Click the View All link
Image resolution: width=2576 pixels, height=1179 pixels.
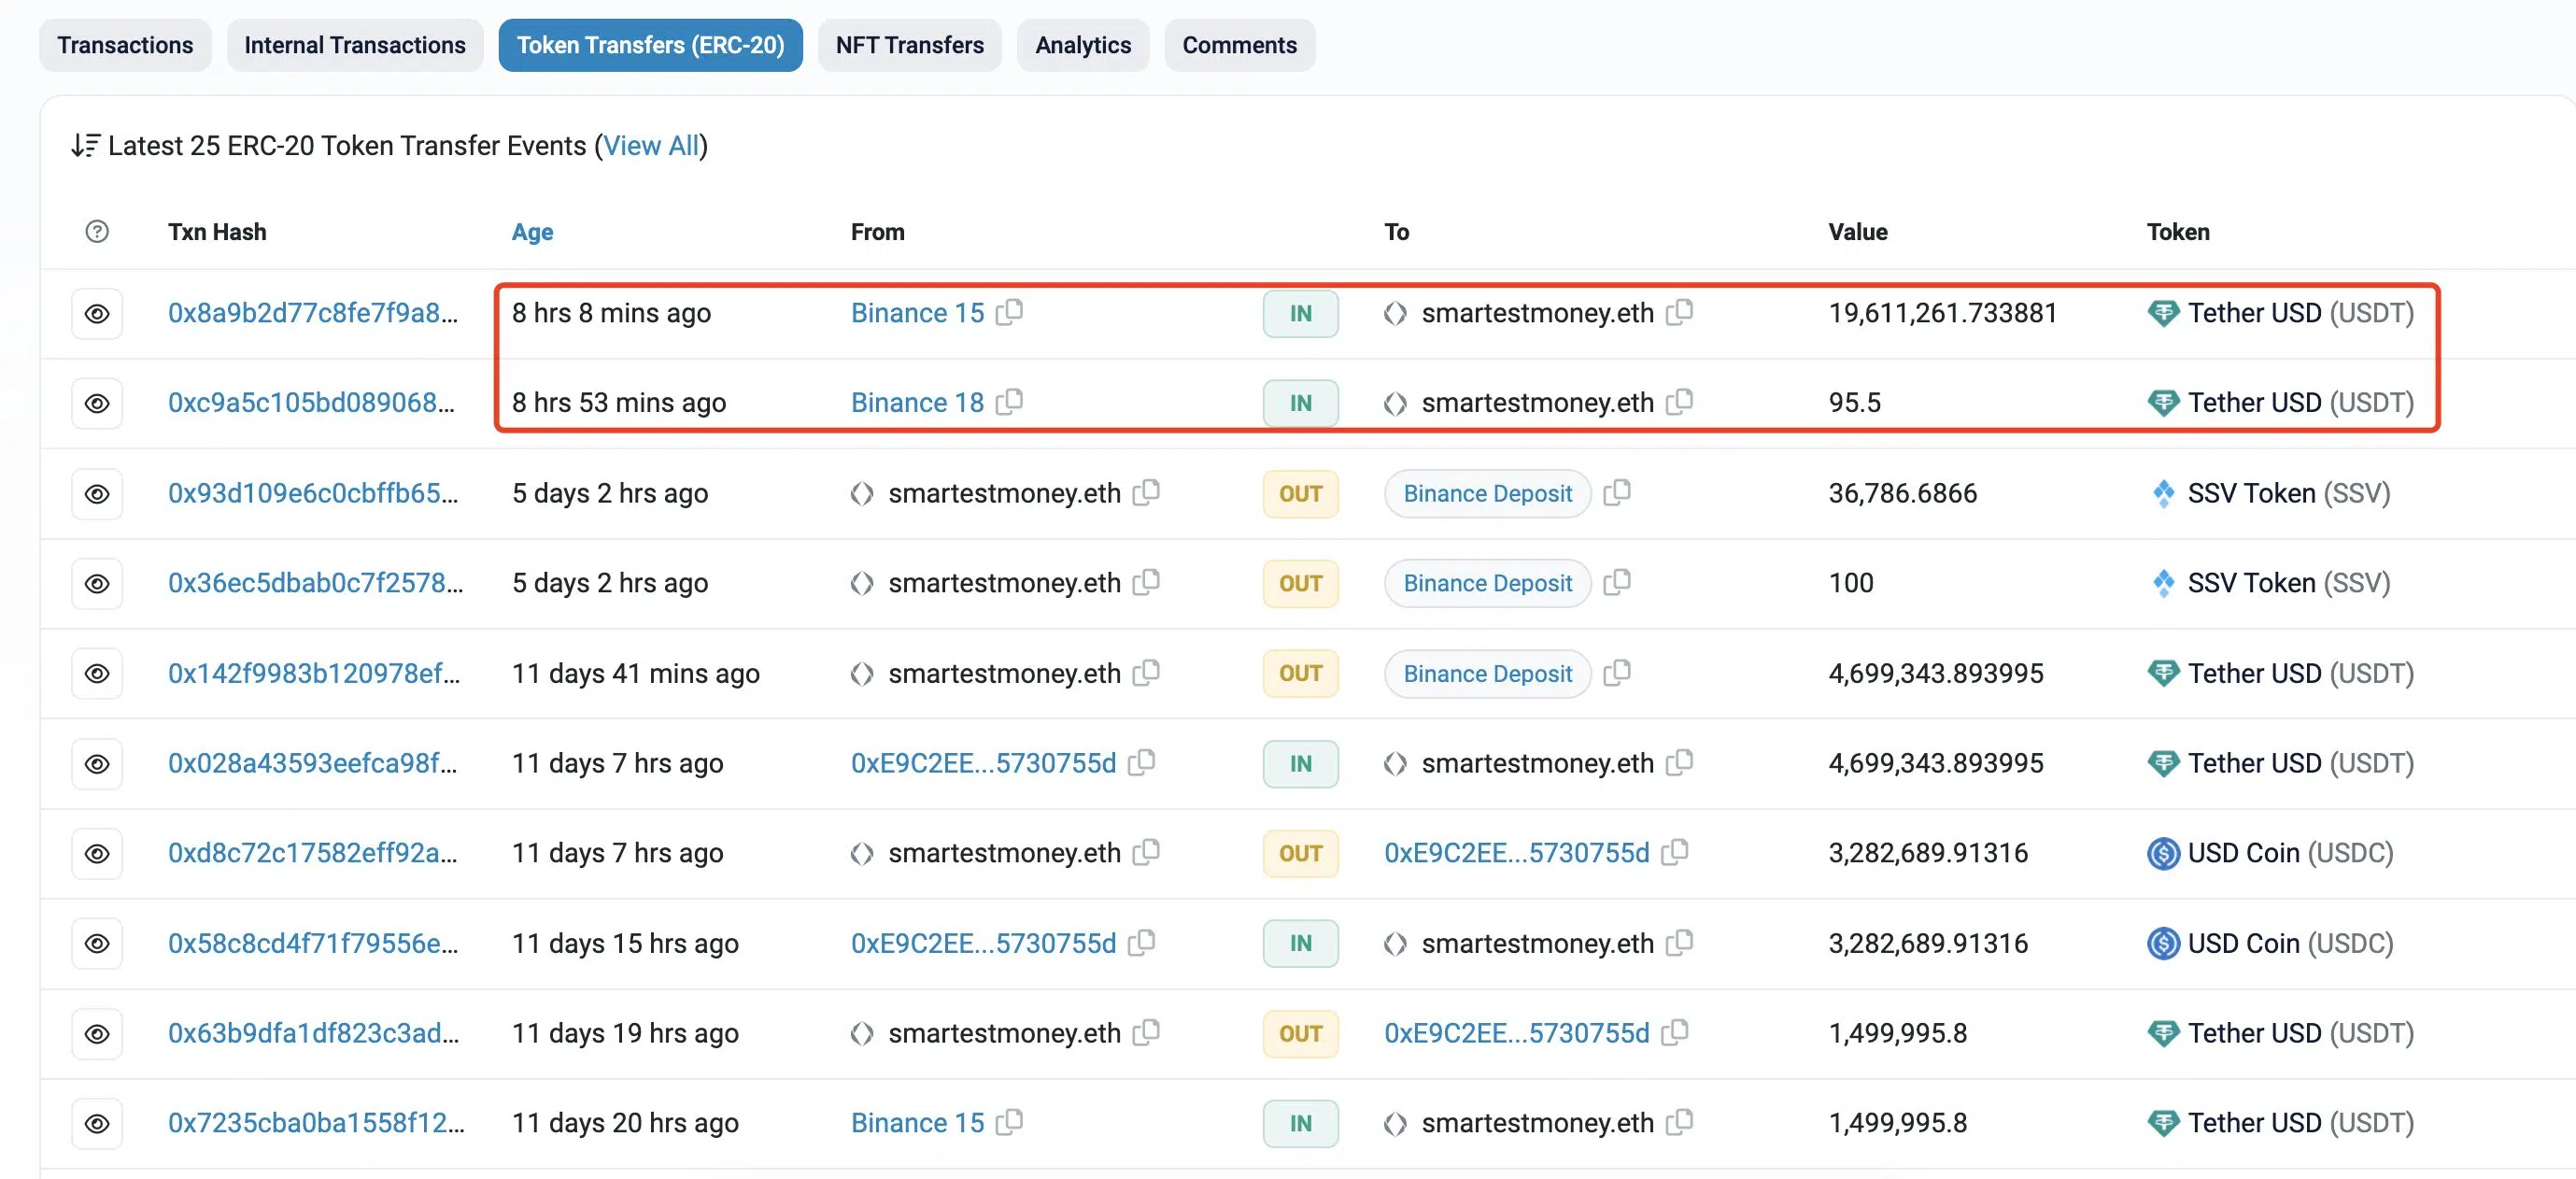tap(651, 146)
